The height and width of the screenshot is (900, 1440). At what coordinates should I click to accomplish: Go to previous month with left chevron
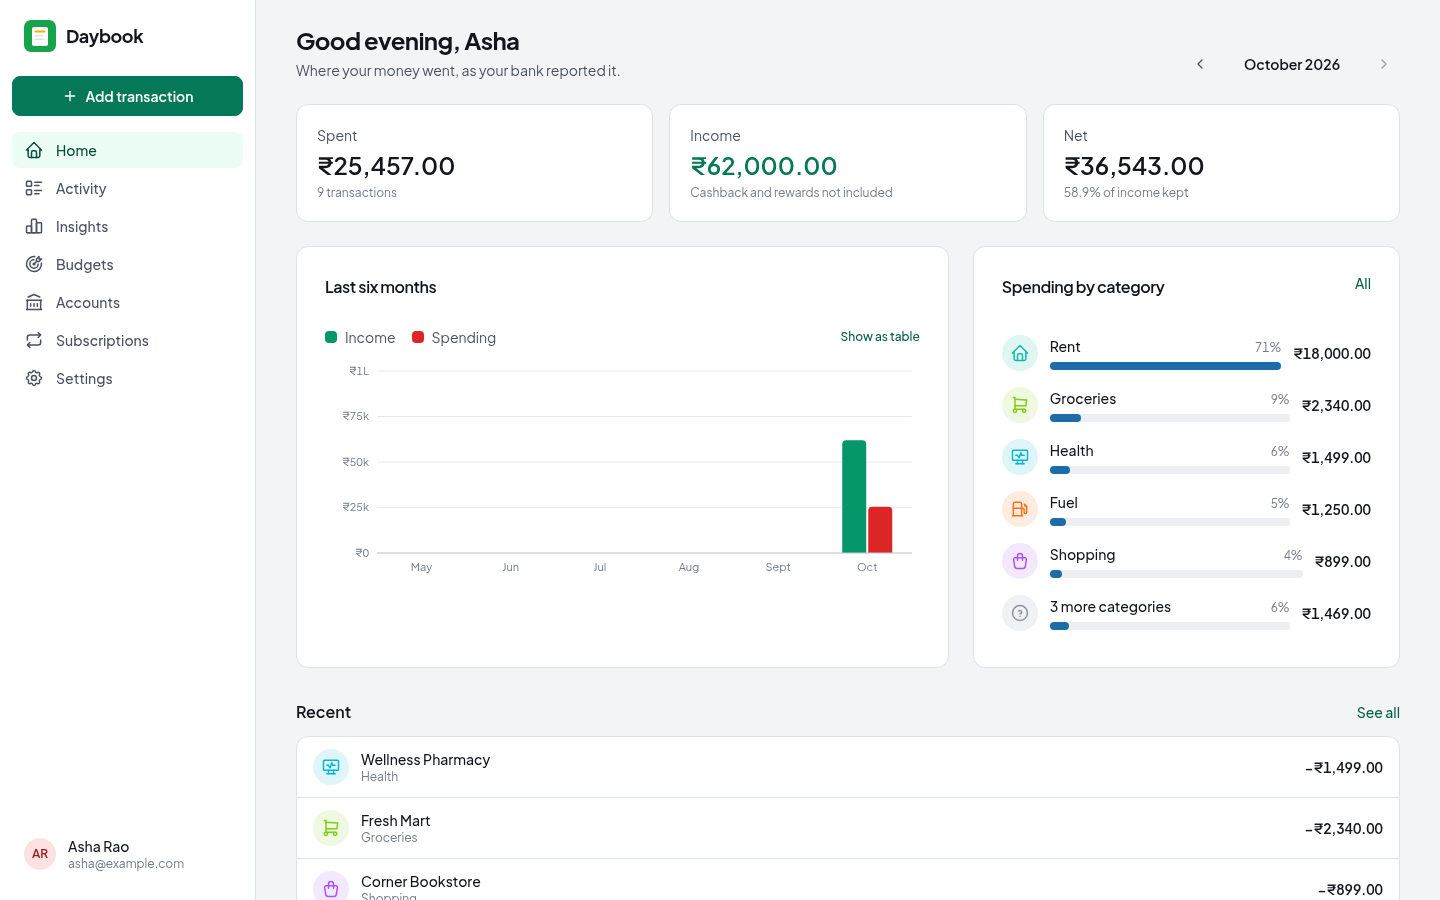1200,64
